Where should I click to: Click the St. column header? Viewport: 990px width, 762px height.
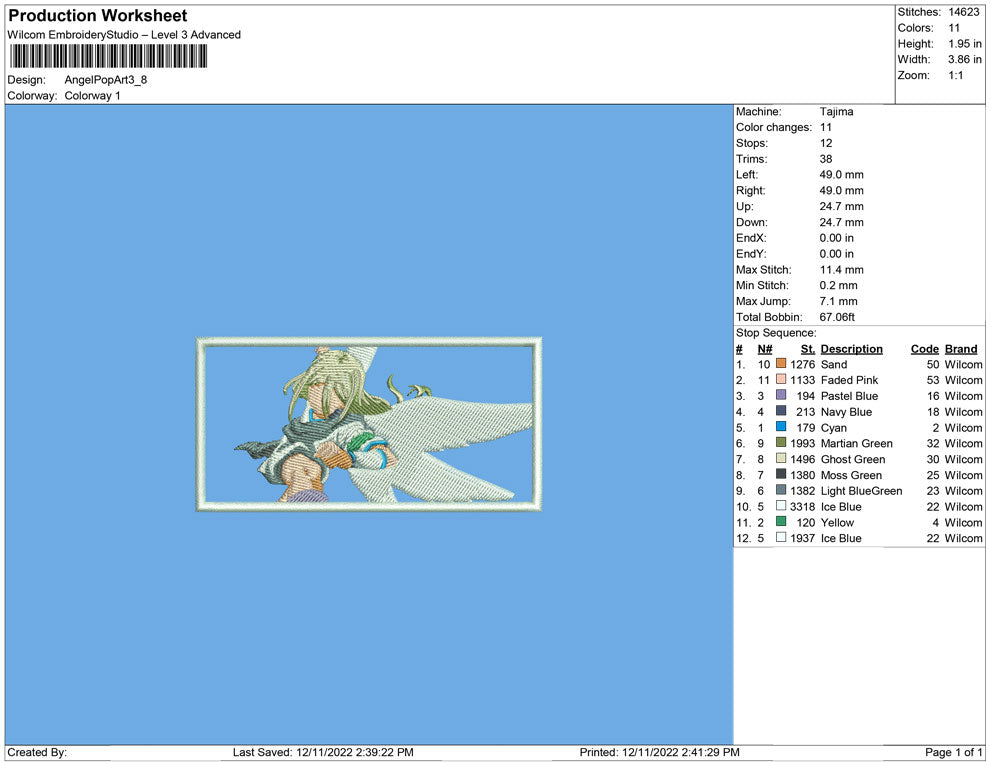(x=808, y=349)
